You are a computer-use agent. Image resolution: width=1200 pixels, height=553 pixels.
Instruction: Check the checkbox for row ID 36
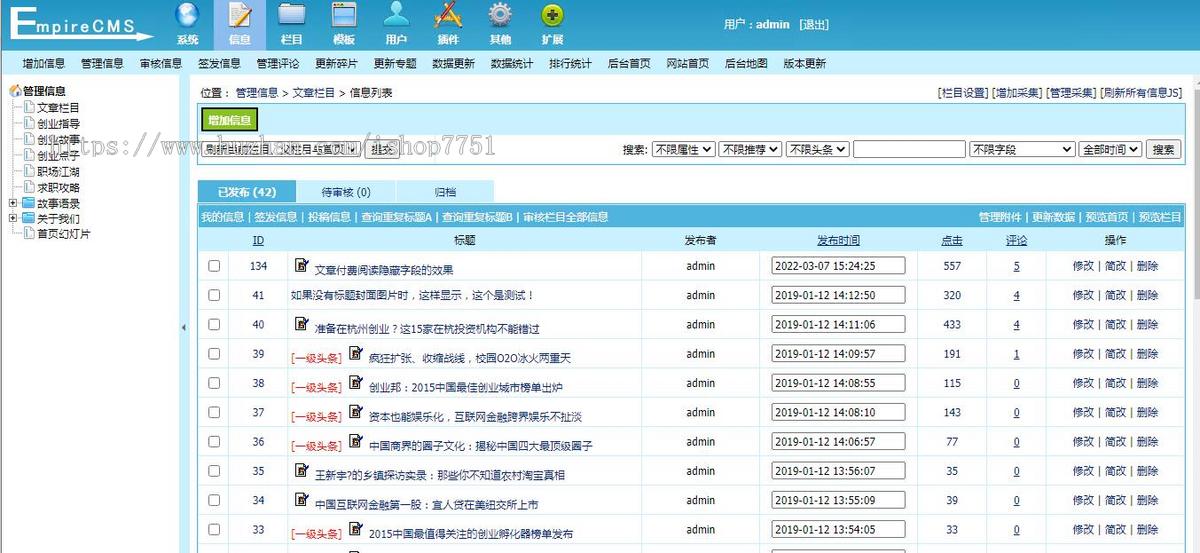pyautogui.click(x=214, y=442)
